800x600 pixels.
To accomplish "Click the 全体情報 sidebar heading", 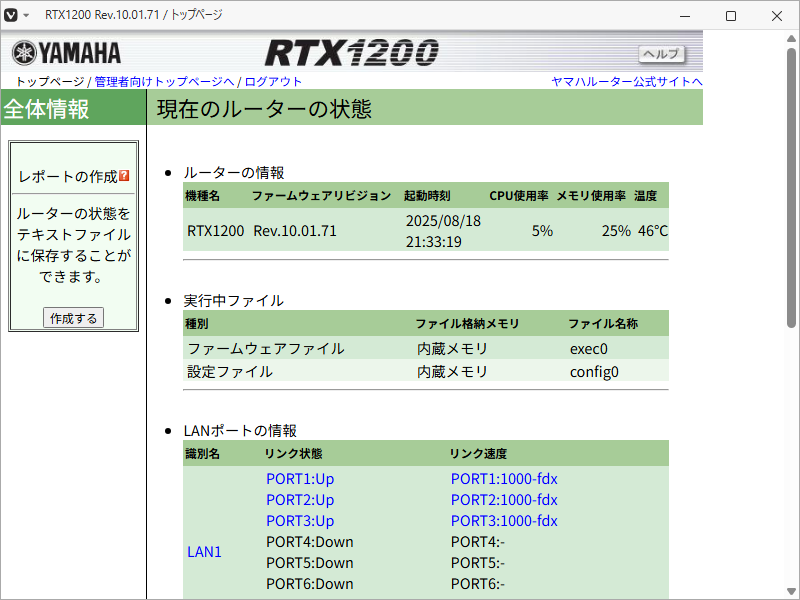I will [x=46, y=109].
